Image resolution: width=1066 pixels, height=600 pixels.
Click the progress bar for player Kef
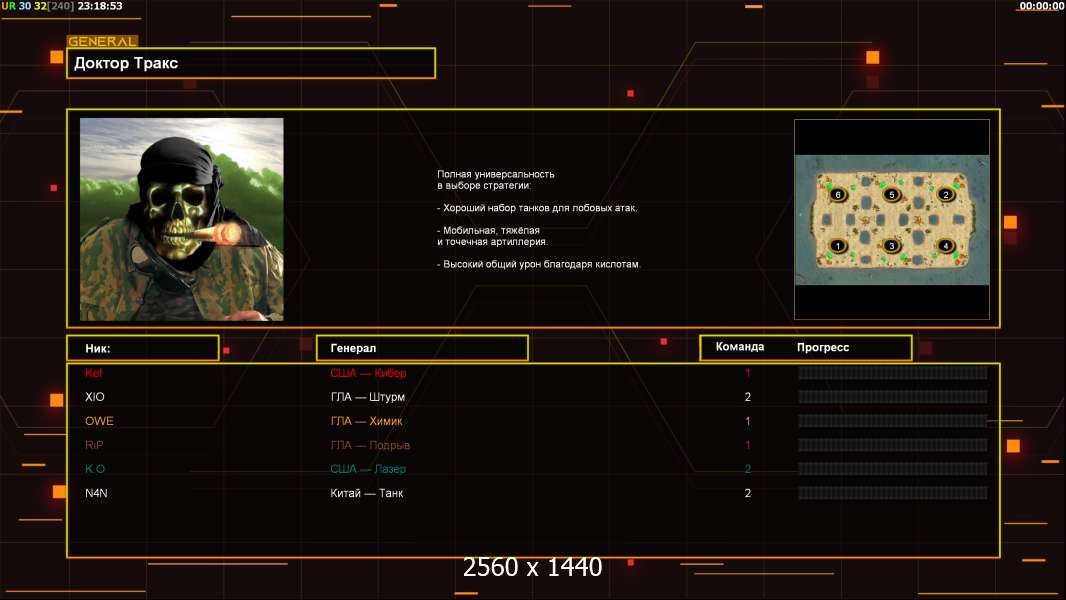pos(892,373)
